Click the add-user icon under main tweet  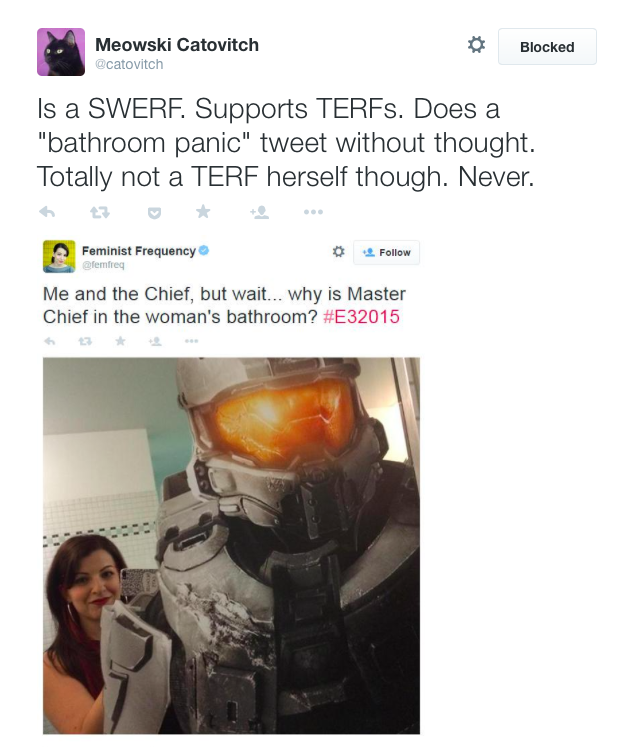click(260, 212)
